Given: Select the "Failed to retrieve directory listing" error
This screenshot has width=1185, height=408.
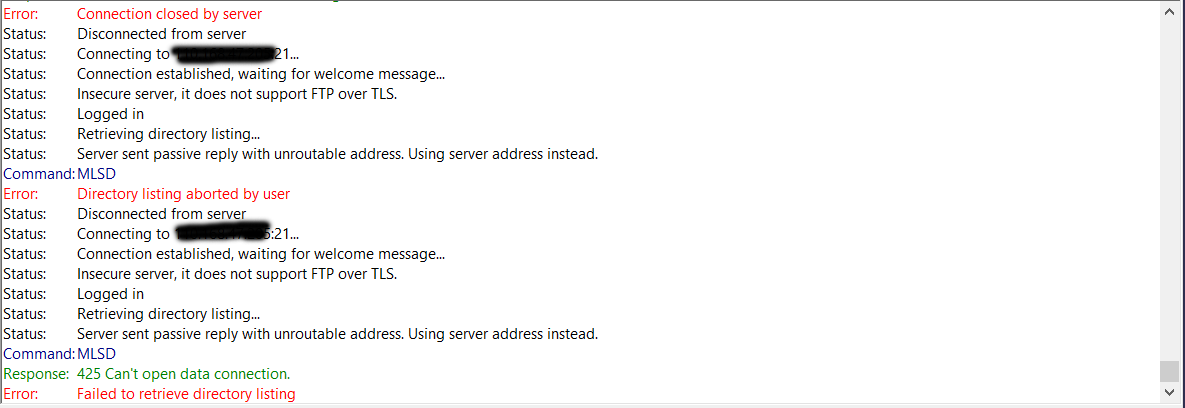Looking at the screenshot, I should click(x=186, y=394).
